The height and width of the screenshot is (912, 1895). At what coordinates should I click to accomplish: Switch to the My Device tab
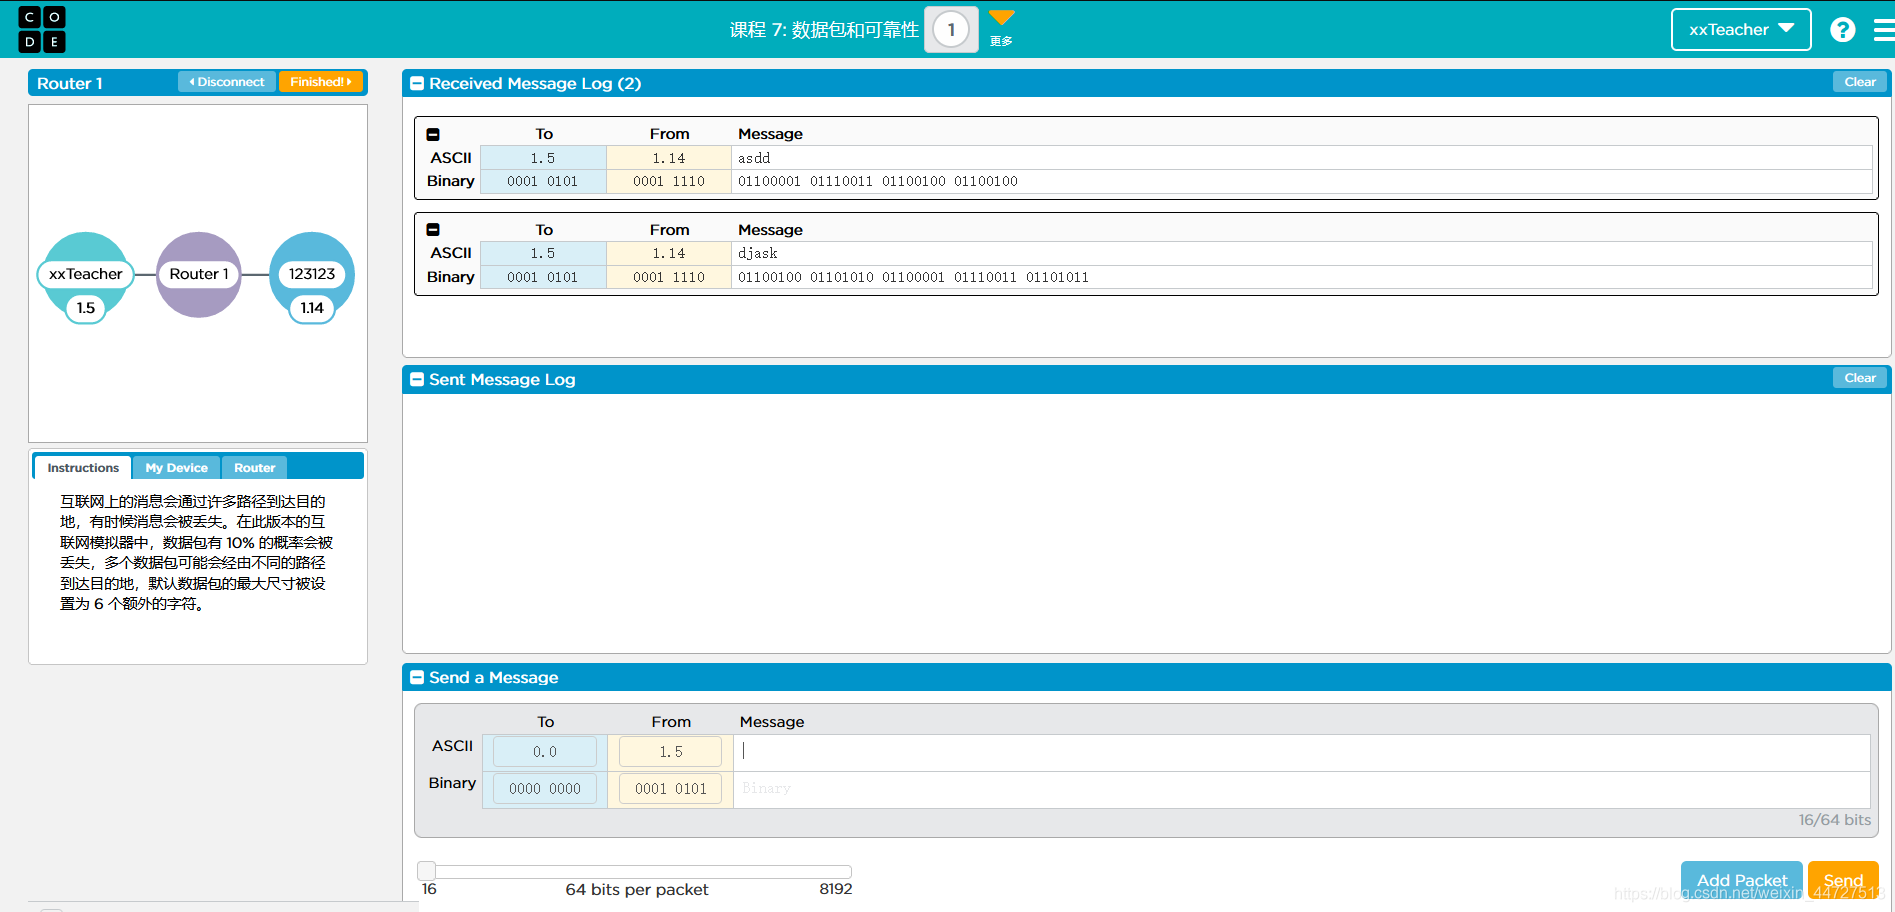(x=176, y=468)
